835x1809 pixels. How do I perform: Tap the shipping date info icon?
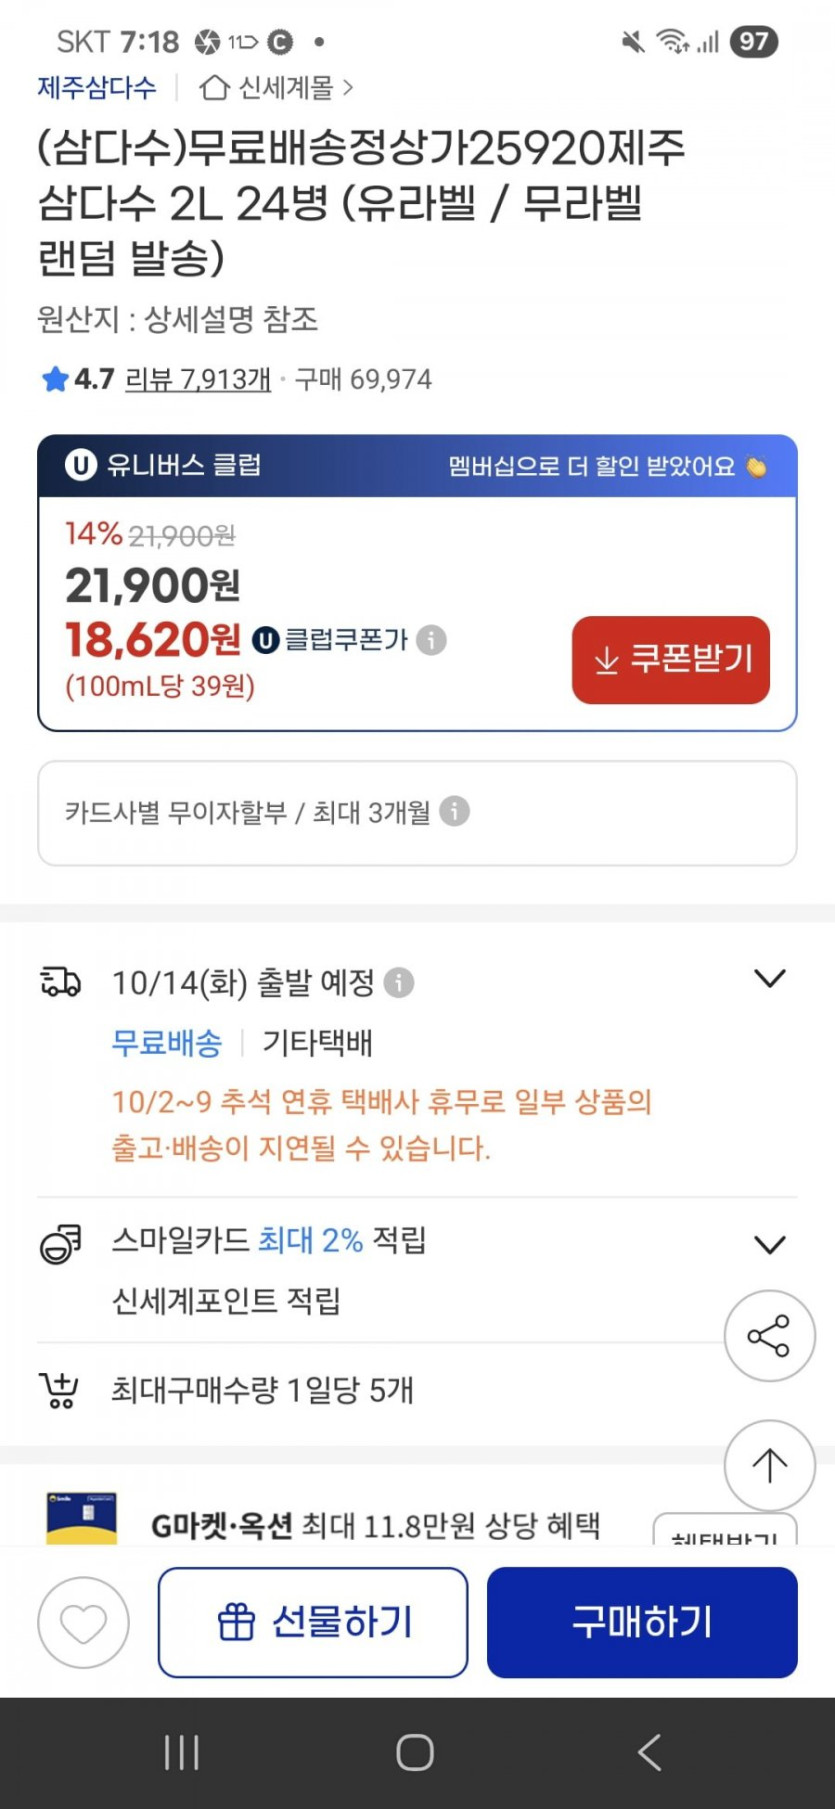[399, 983]
